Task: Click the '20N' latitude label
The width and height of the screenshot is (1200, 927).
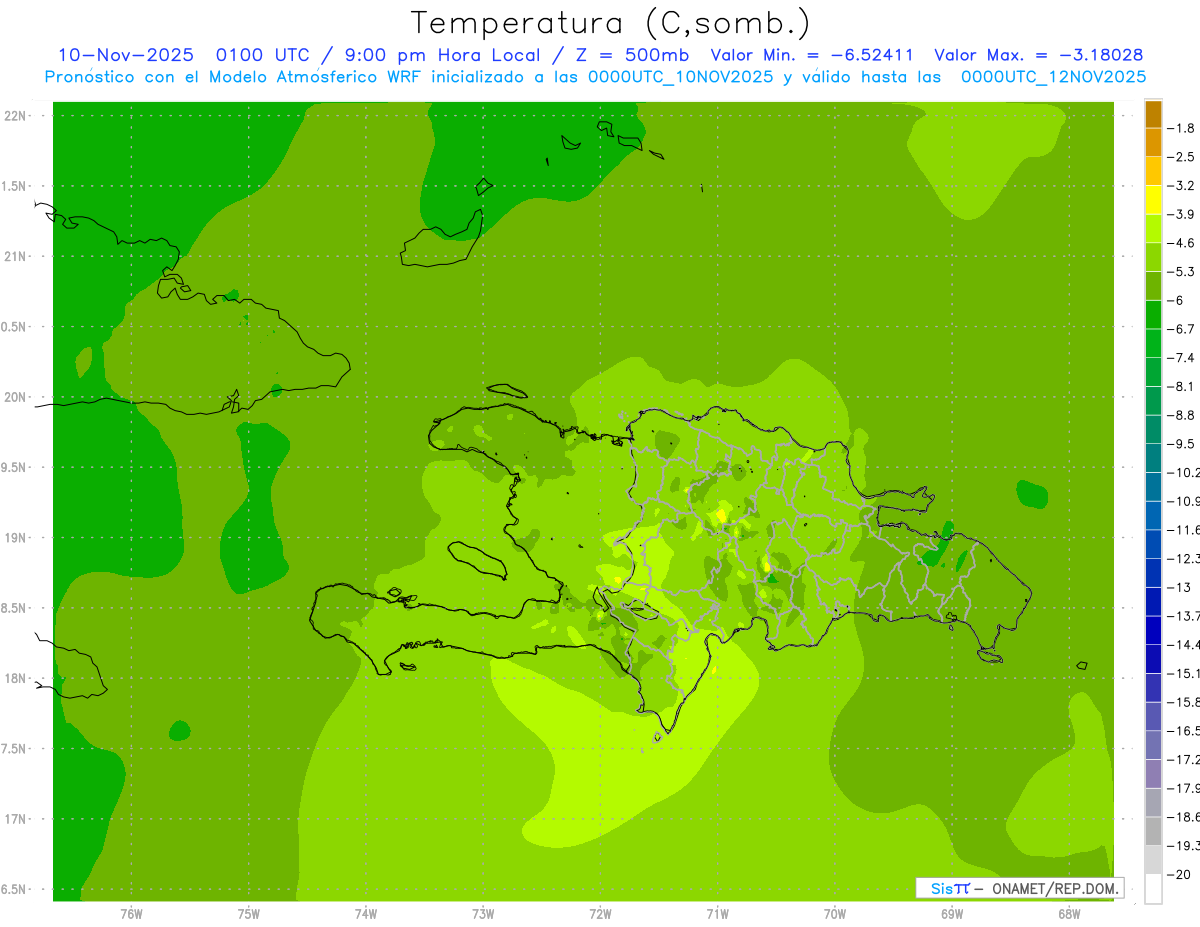Action: [15, 397]
